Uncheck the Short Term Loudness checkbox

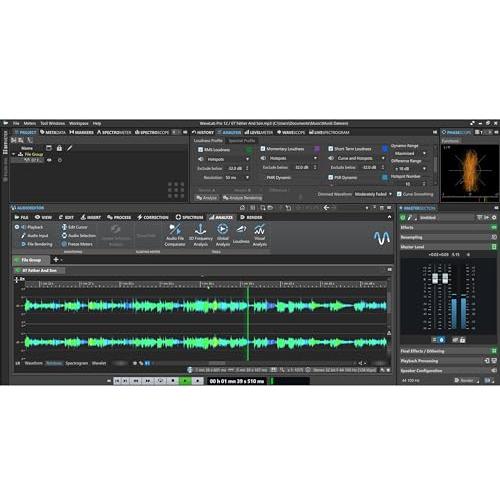click(x=331, y=149)
